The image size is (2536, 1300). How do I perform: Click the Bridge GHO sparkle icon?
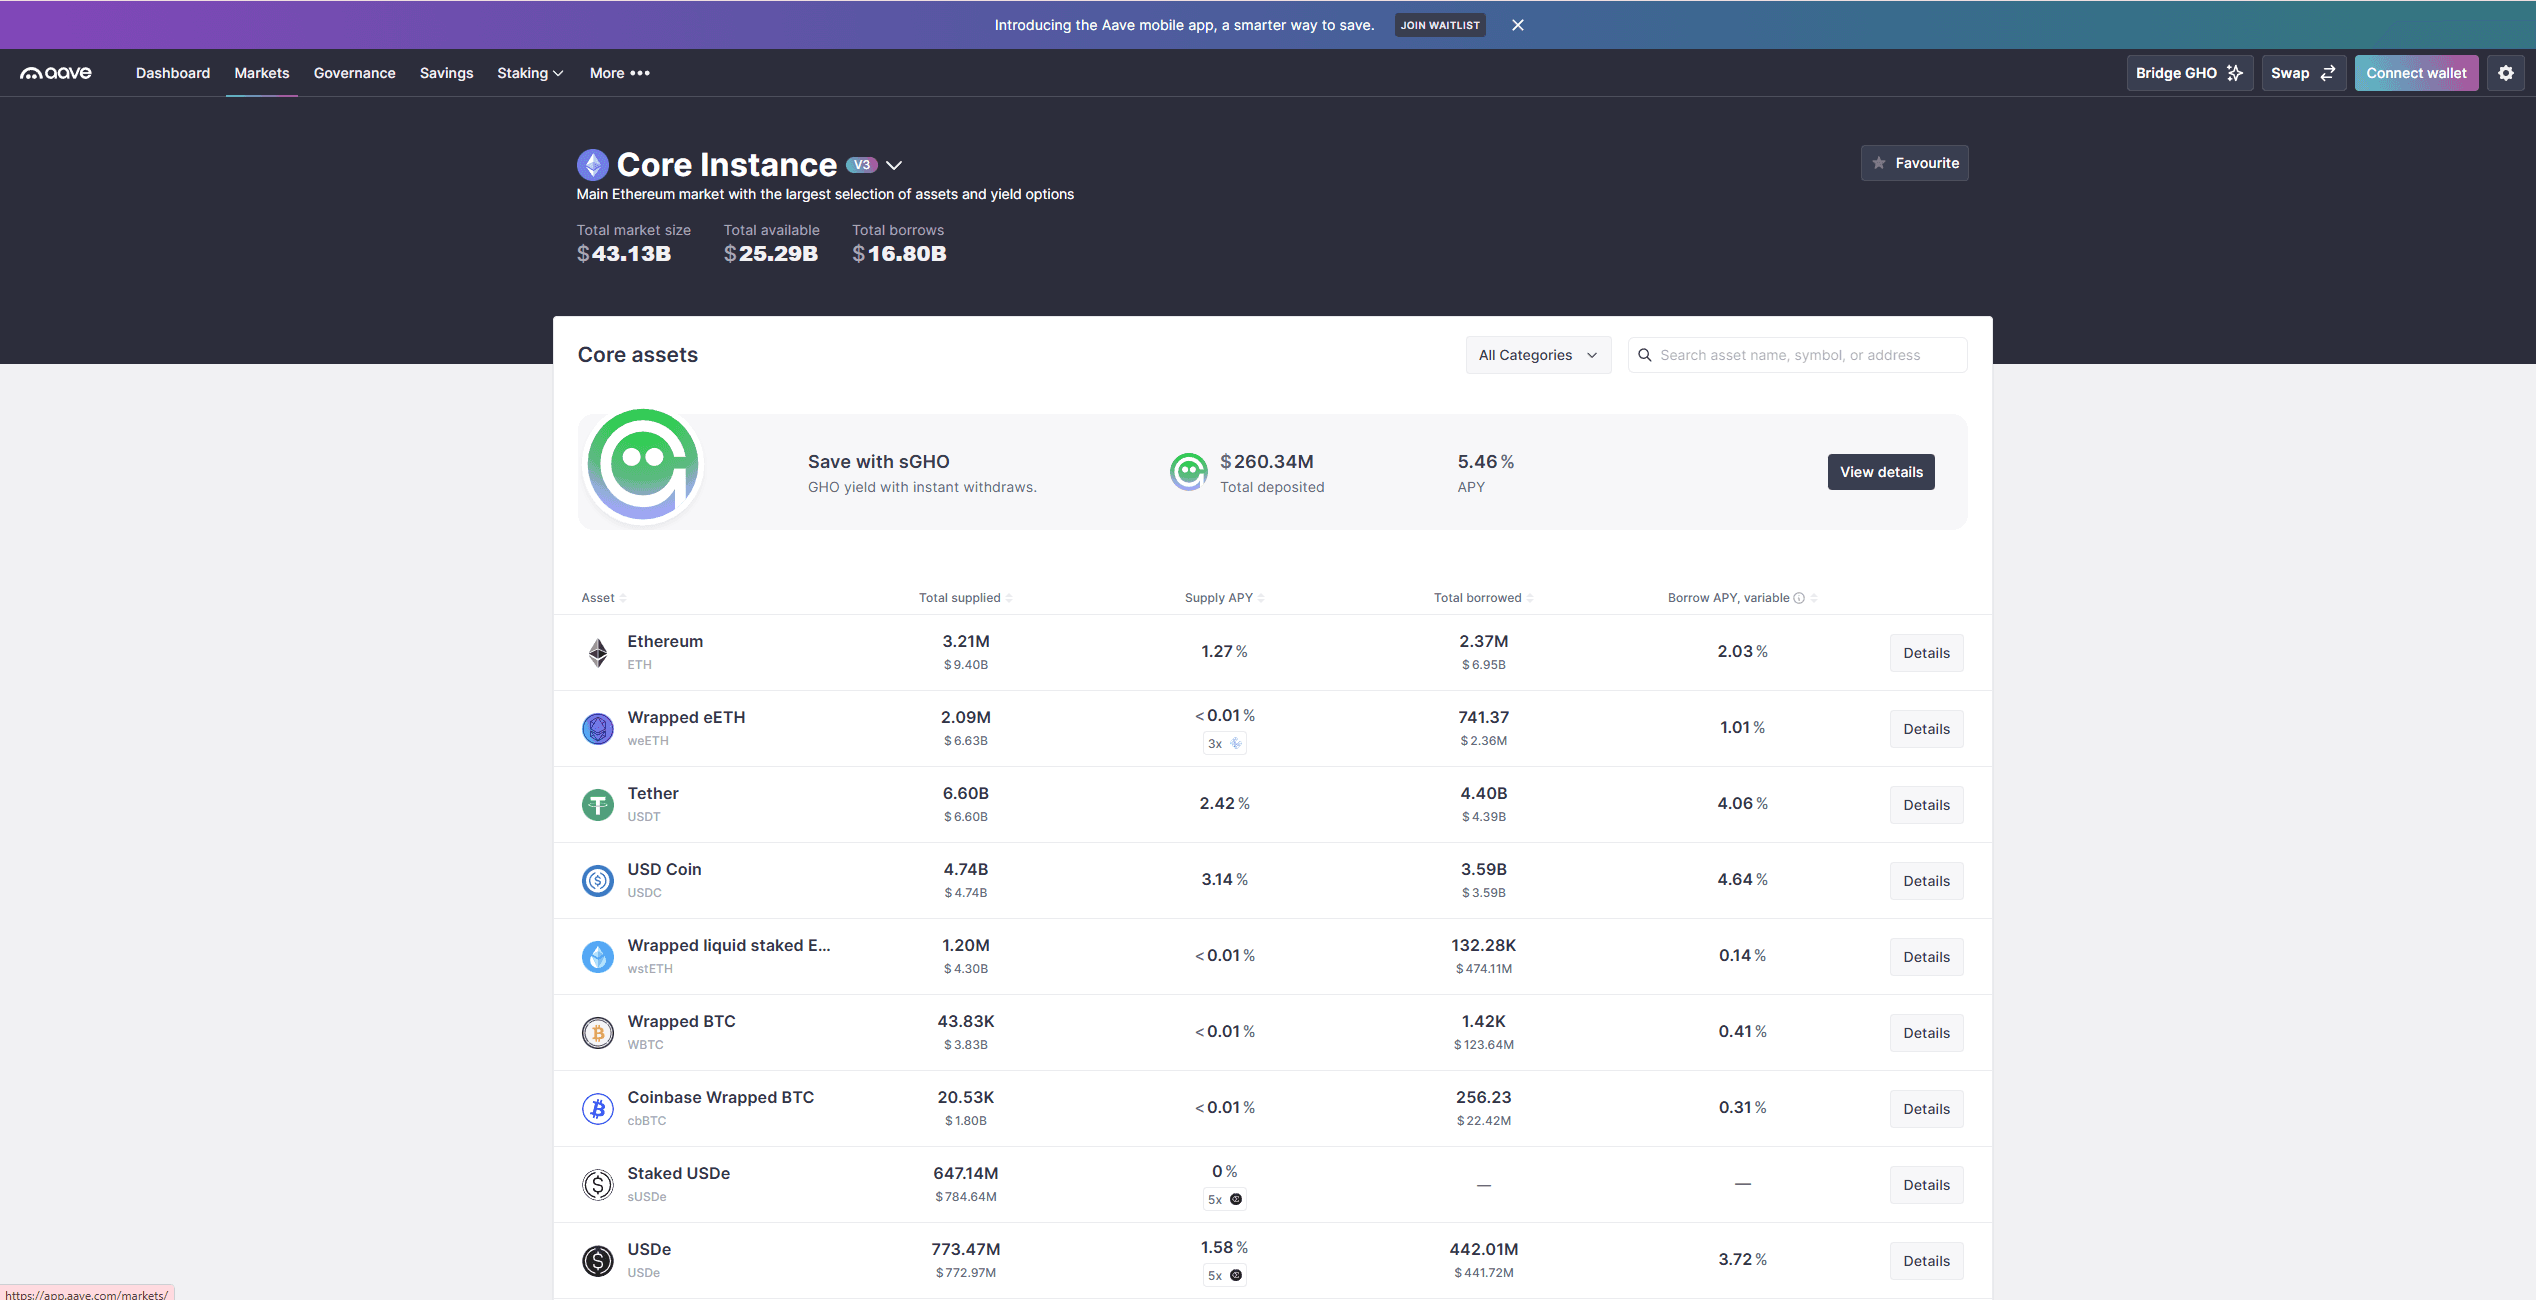pyautogui.click(x=2234, y=72)
